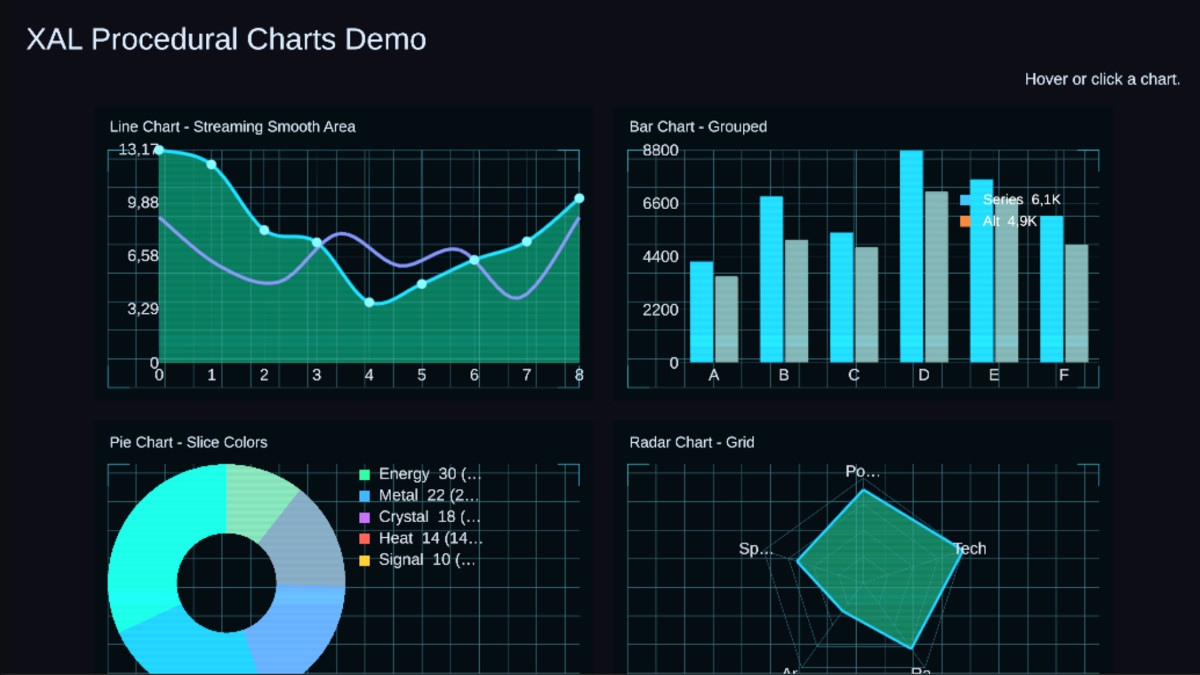
Task: Click the Heat red legend swatch
Action: click(364, 539)
